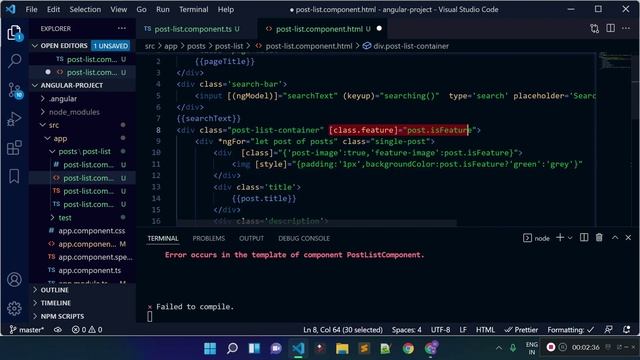Open the Accounts menu icon
Viewport: 640px width, 360px height.
click(x=14, y=280)
